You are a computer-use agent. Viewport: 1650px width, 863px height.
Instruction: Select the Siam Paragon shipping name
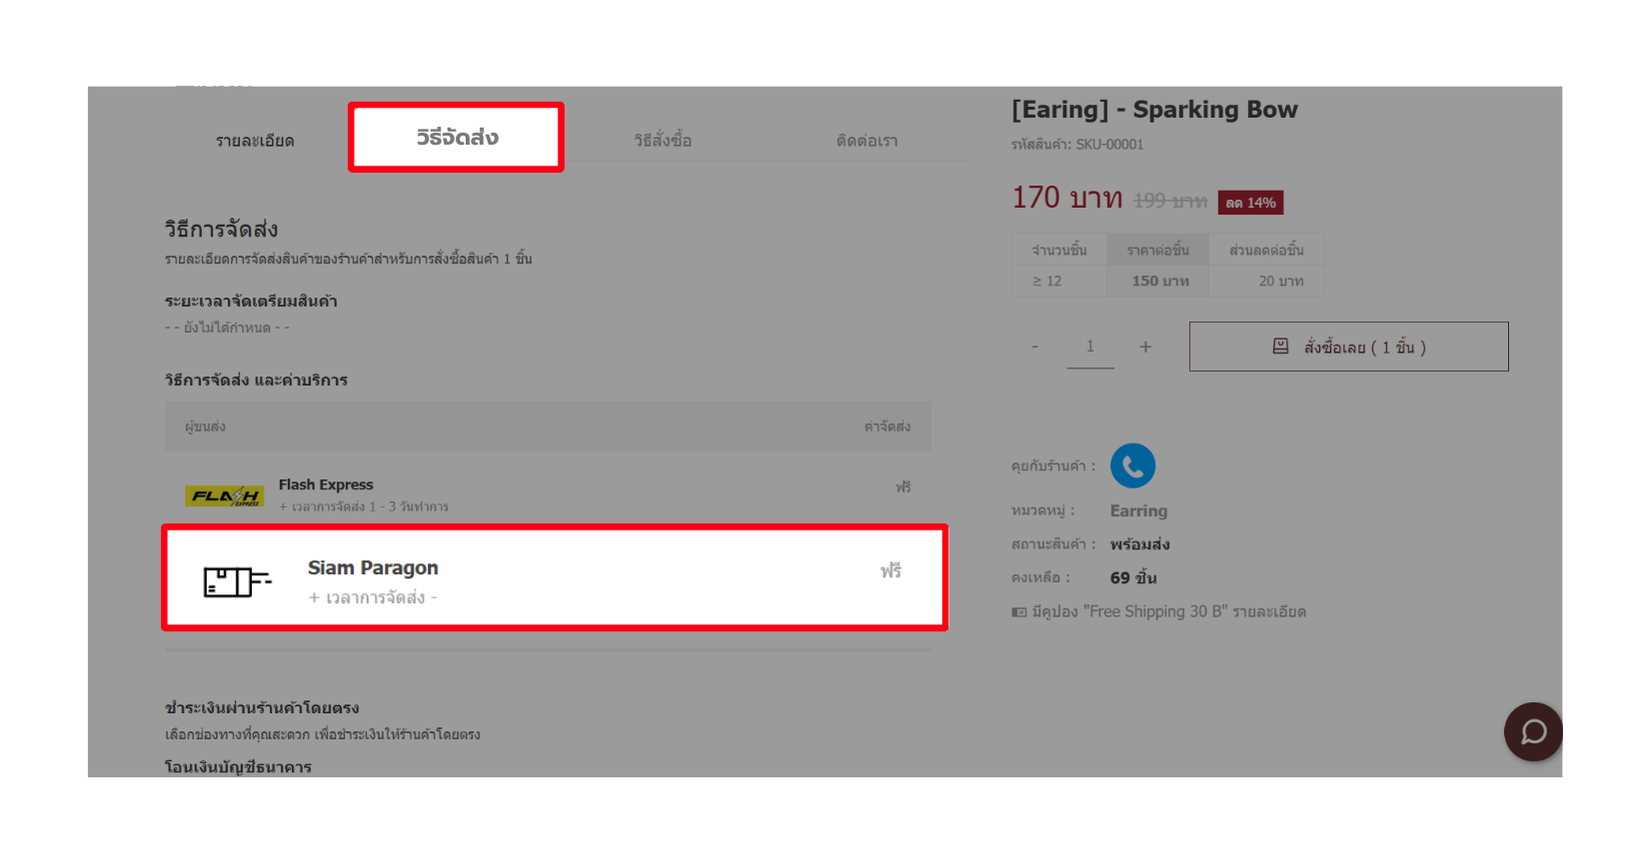point(373,568)
